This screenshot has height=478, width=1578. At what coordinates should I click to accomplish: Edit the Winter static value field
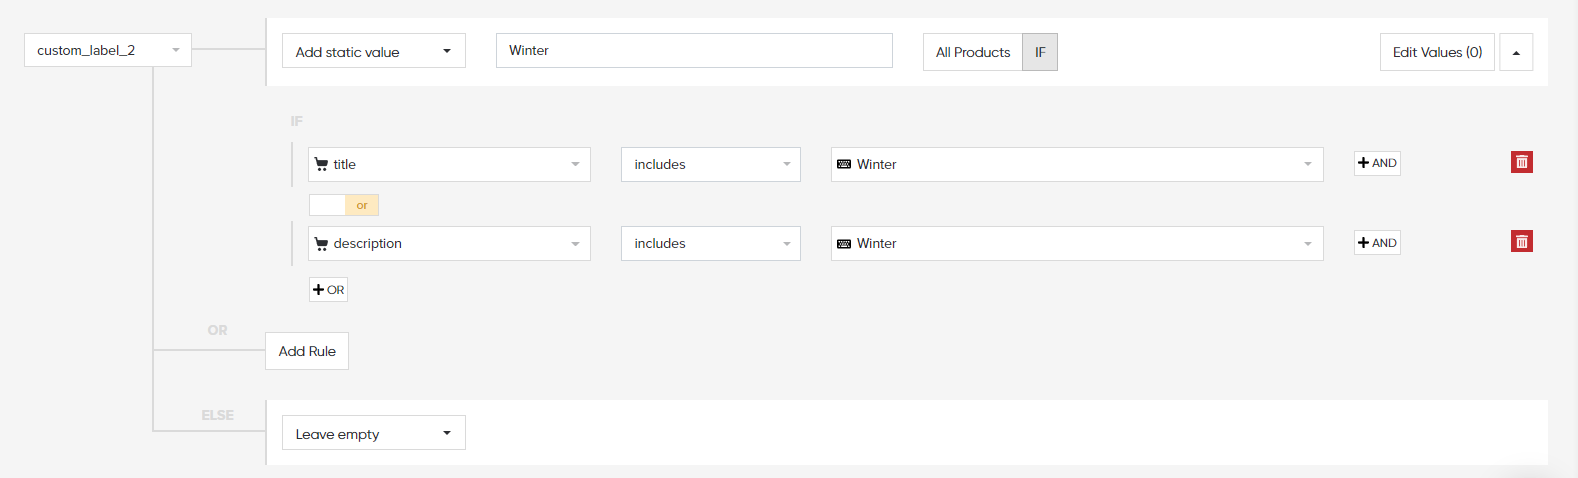coord(694,50)
